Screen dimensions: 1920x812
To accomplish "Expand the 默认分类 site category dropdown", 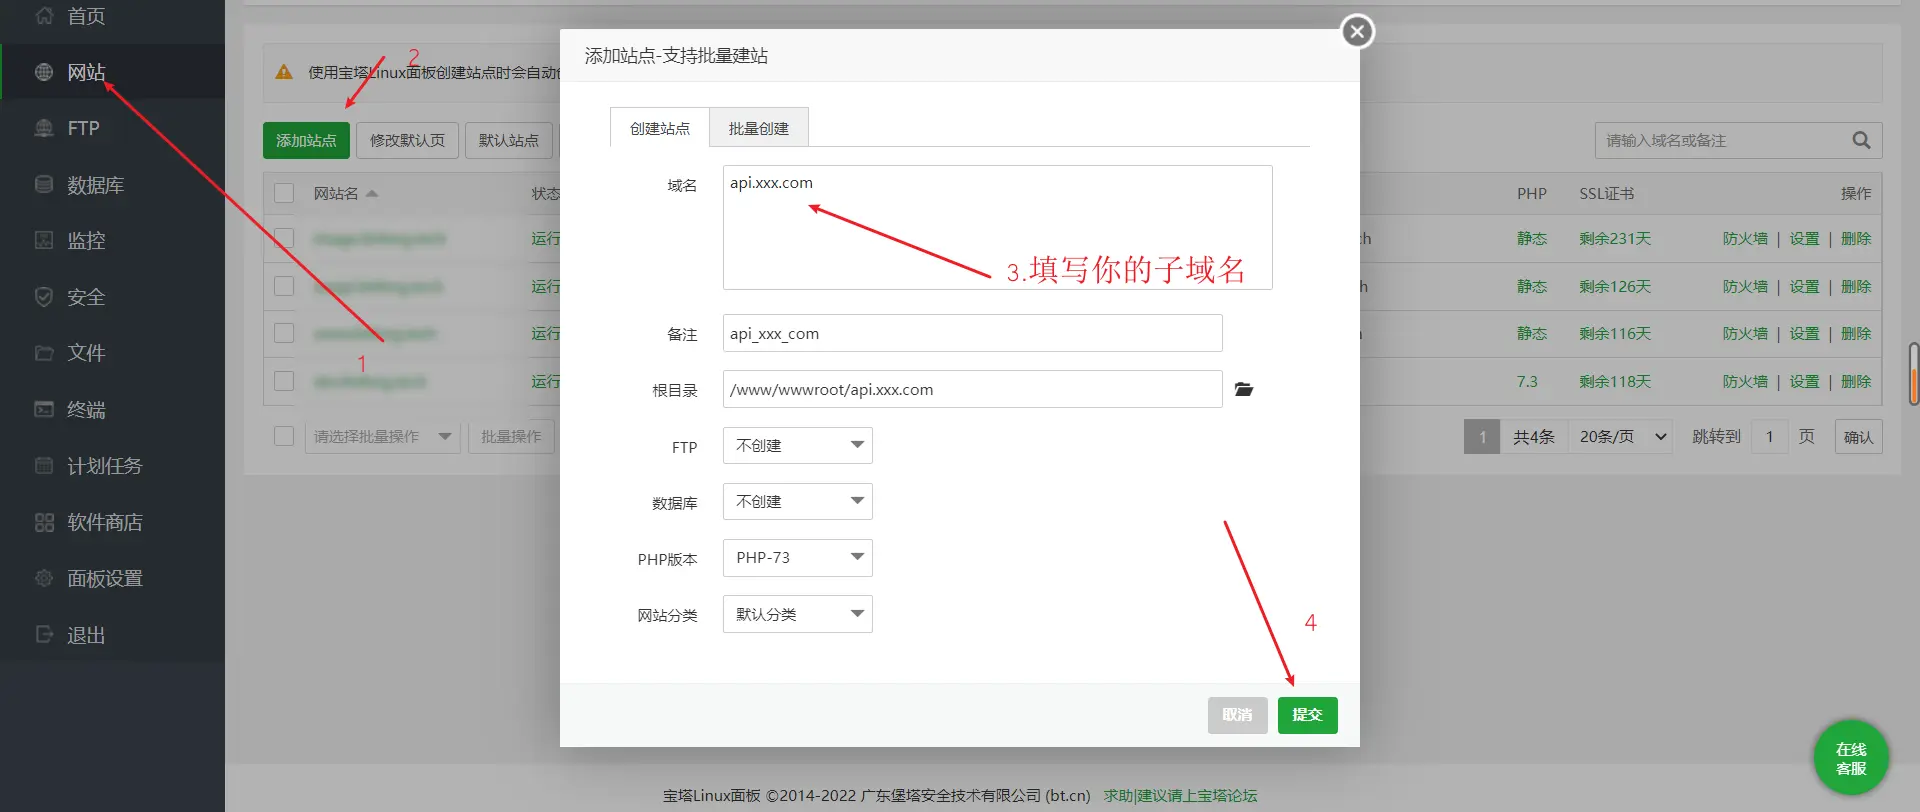I will point(798,614).
